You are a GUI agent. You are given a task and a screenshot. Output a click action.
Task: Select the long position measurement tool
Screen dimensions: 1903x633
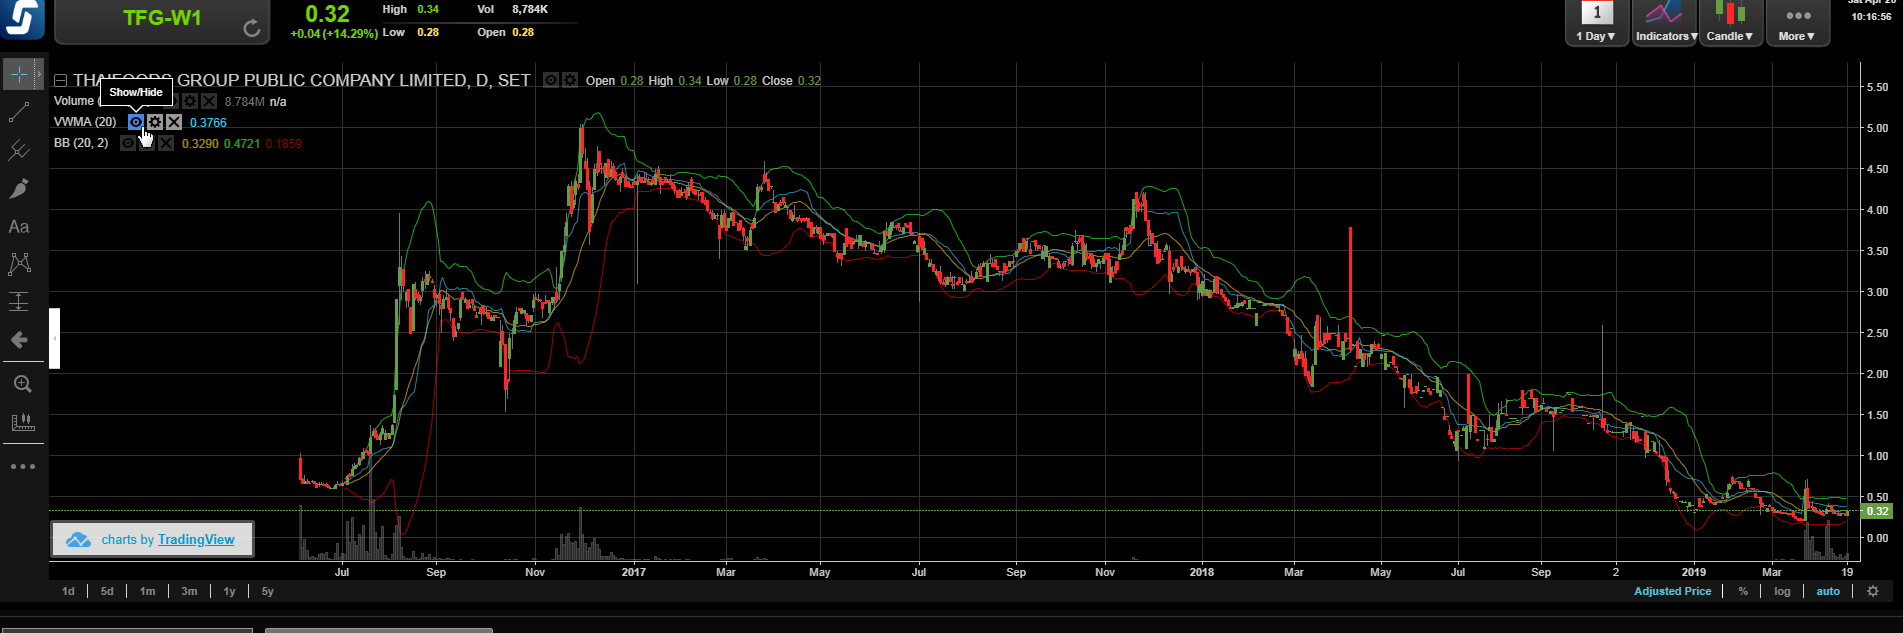tap(19, 302)
